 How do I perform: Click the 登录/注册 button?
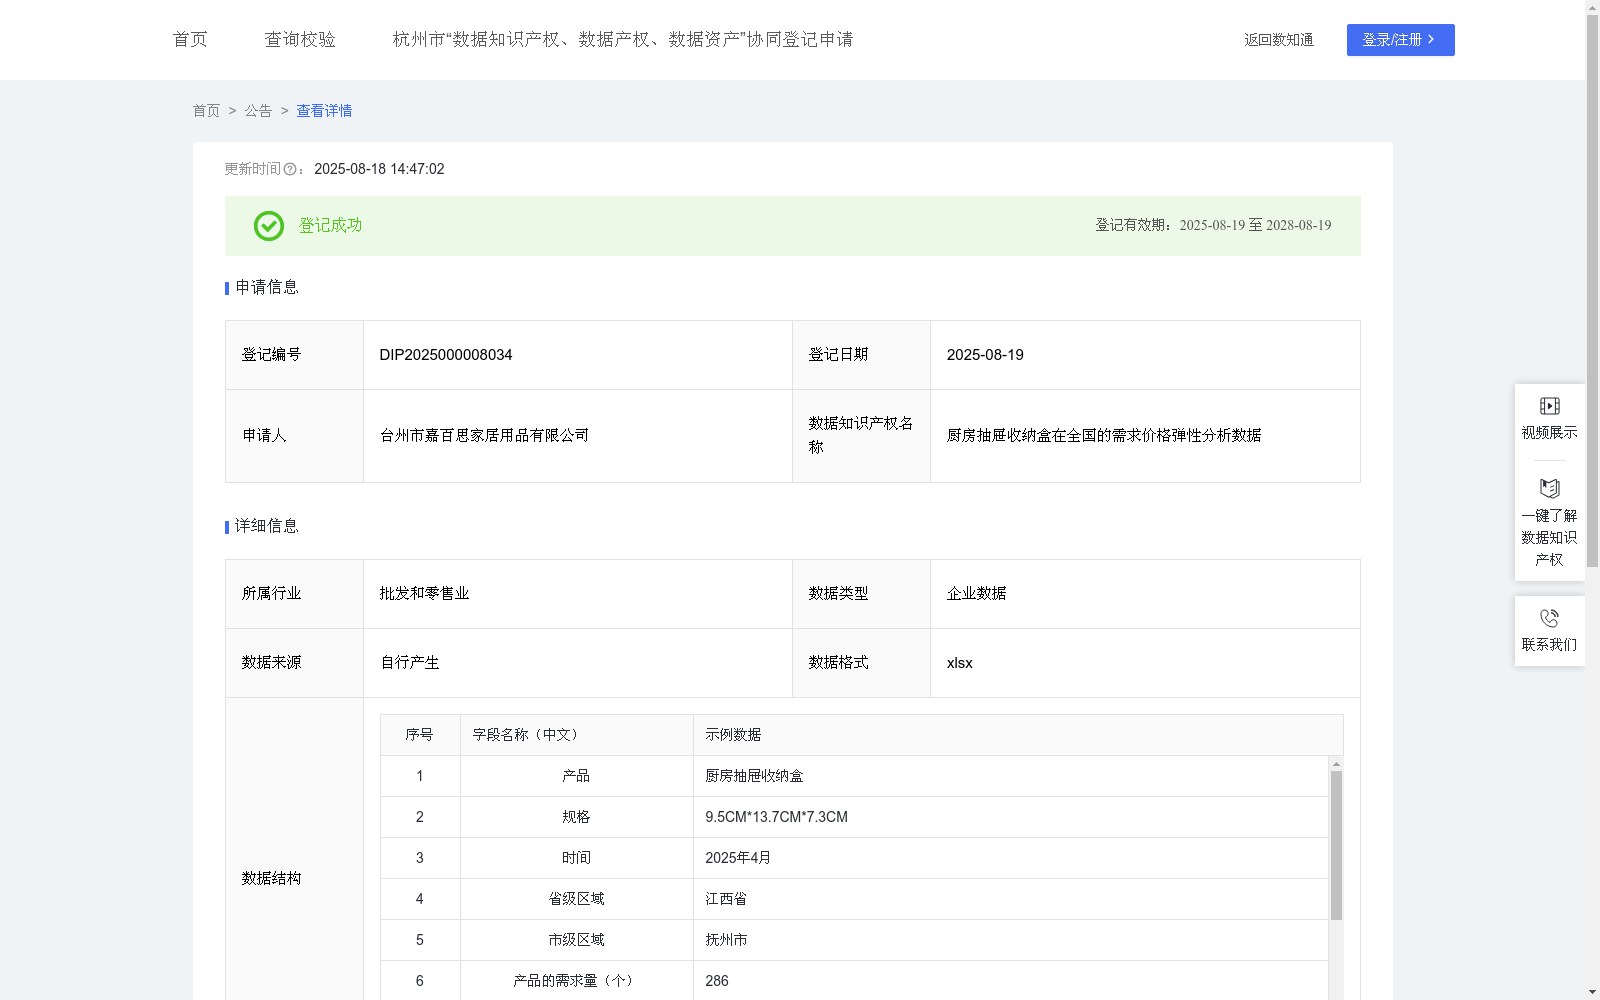(x=1400, y=40)
